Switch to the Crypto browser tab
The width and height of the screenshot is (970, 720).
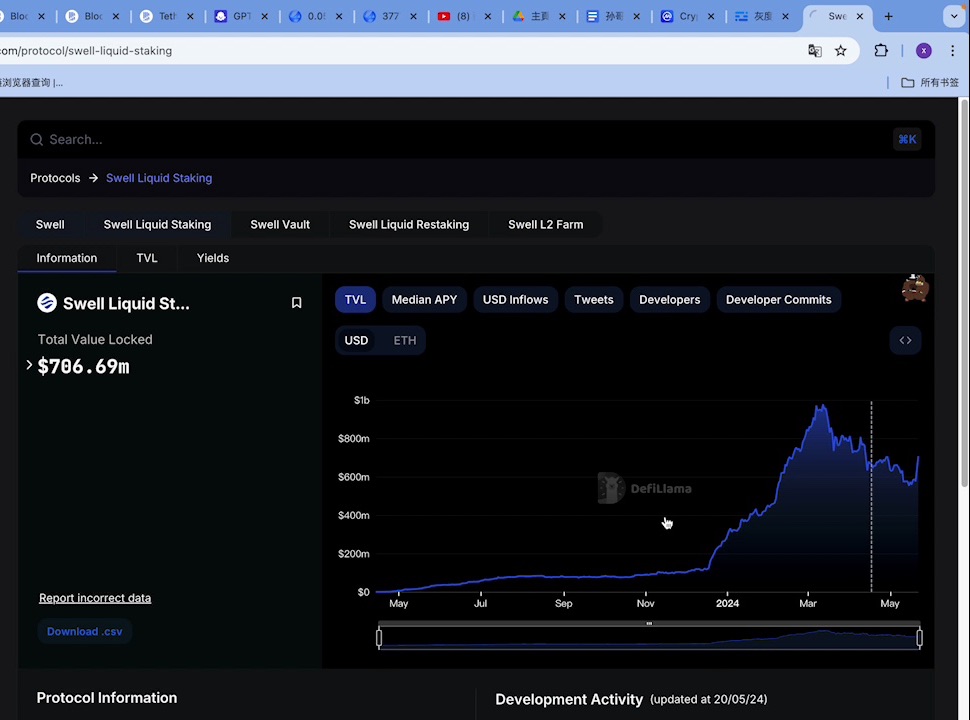679,17
